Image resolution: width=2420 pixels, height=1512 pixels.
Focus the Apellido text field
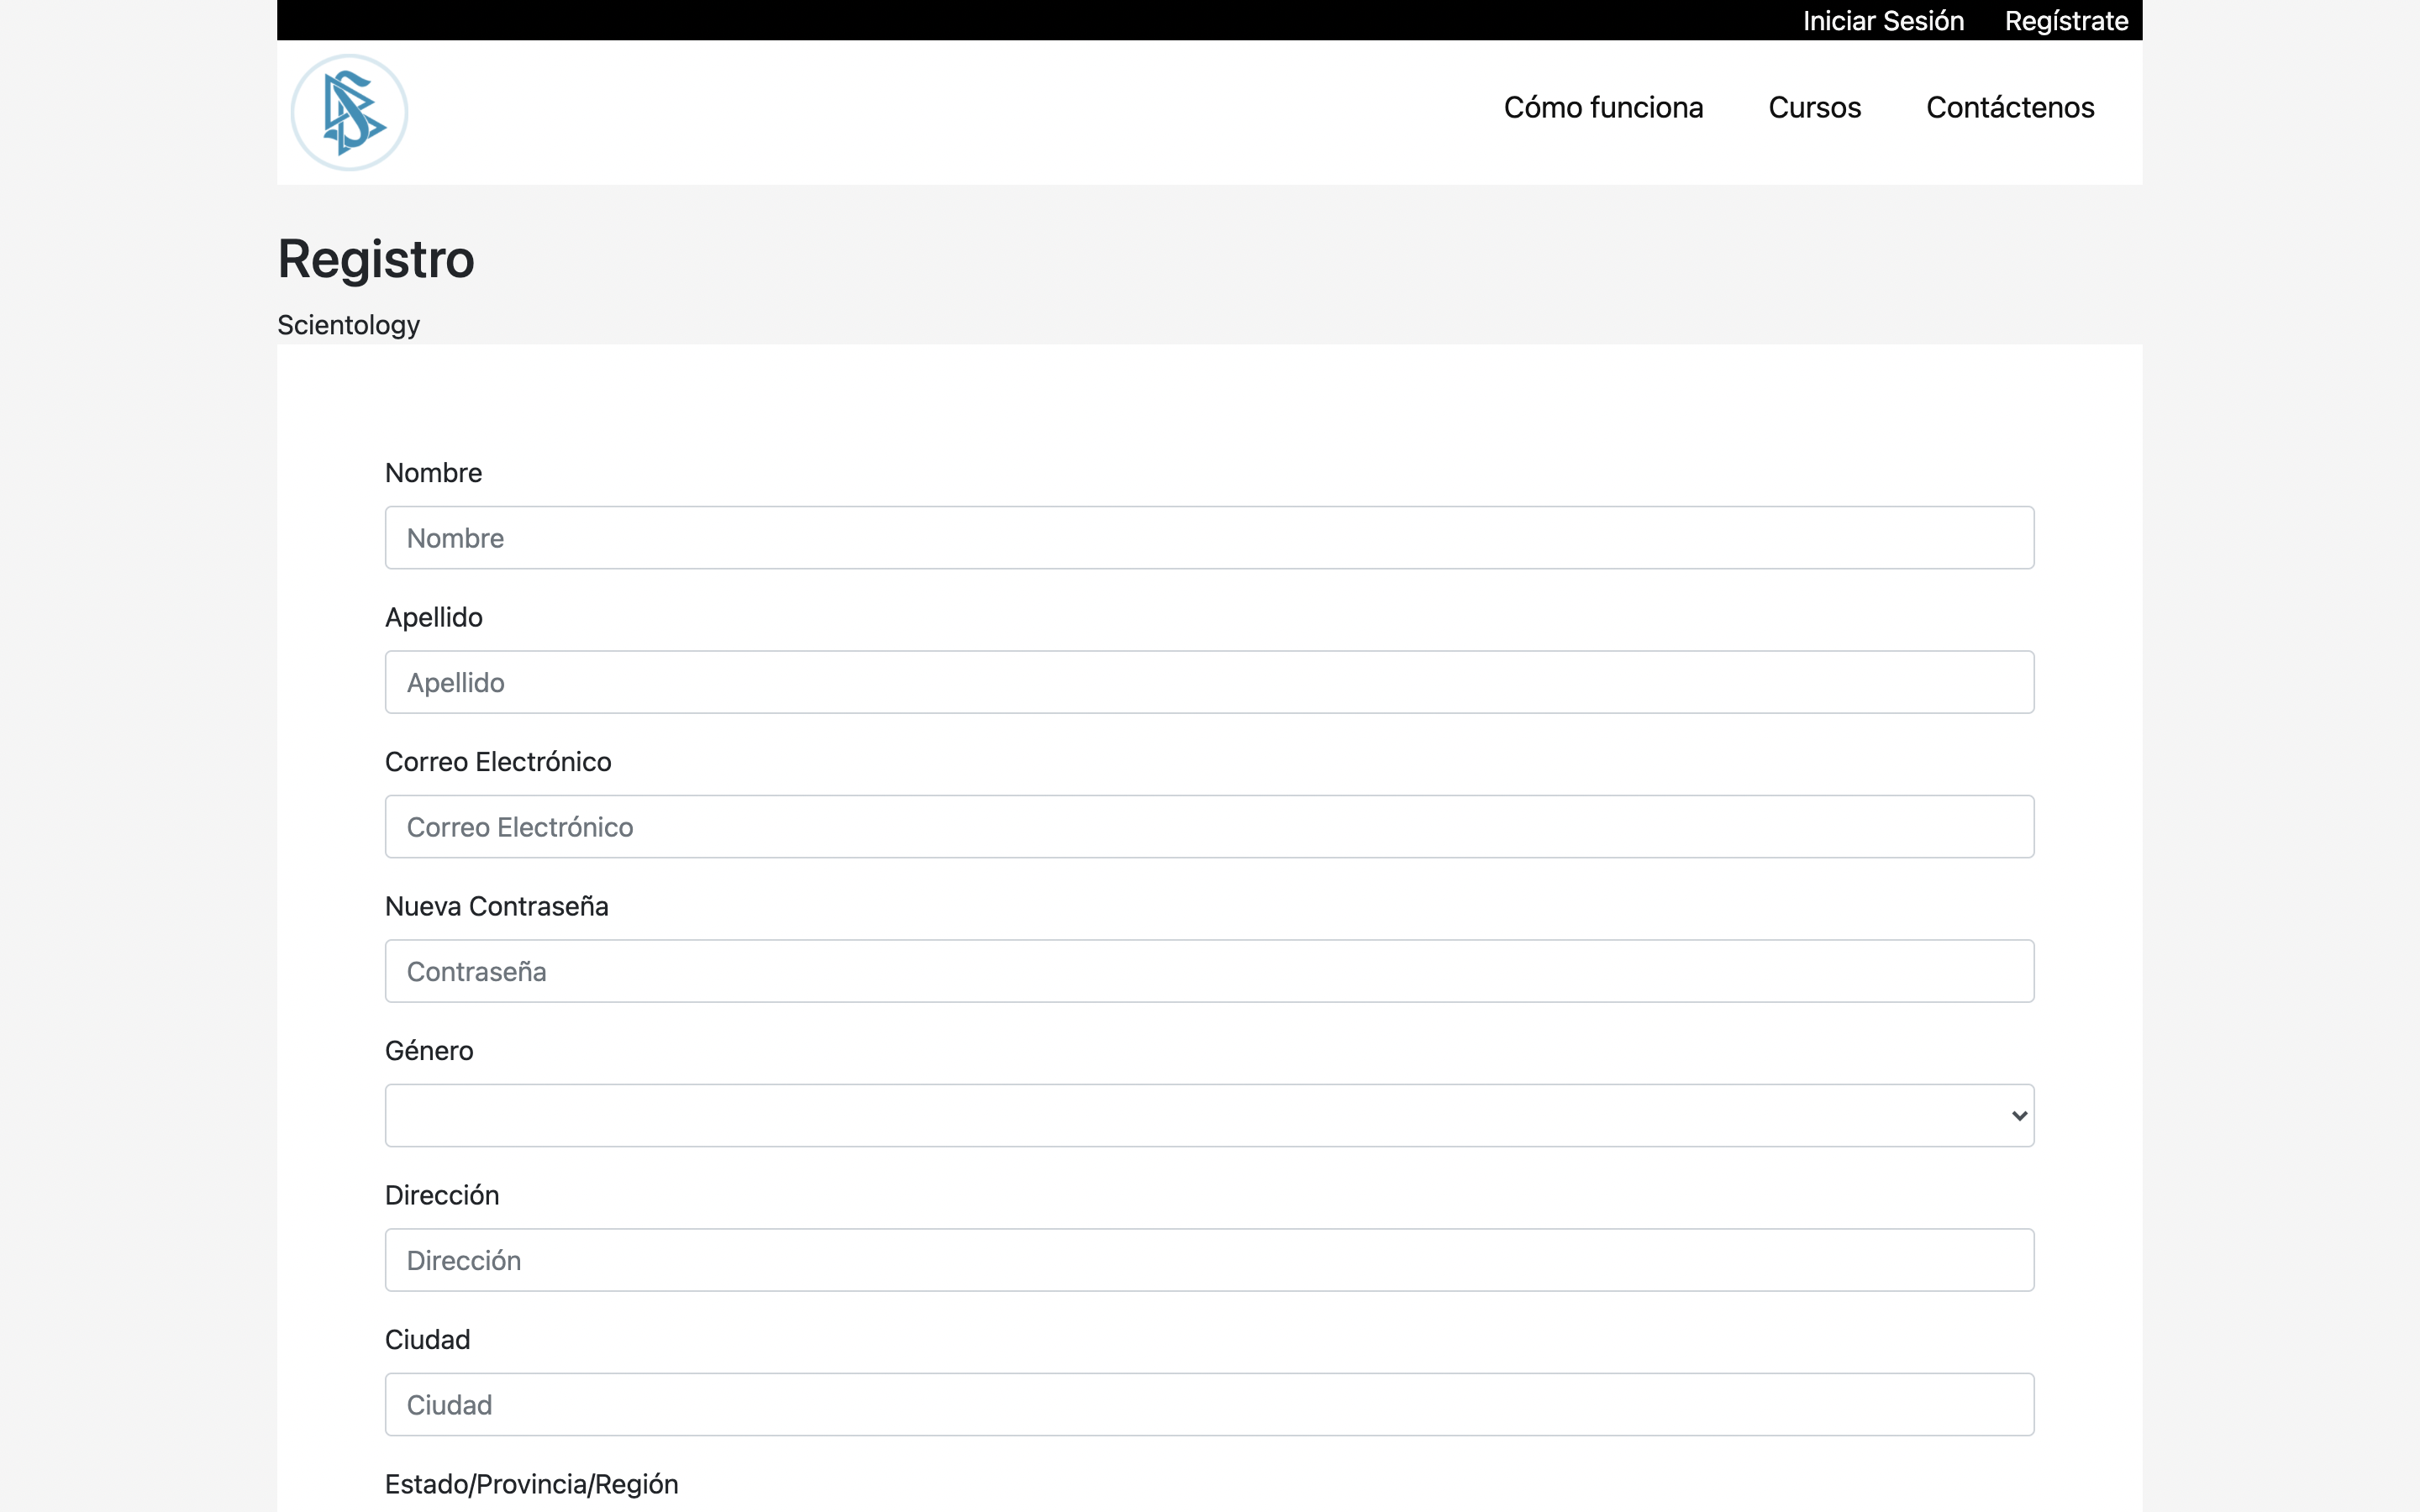1208,682
